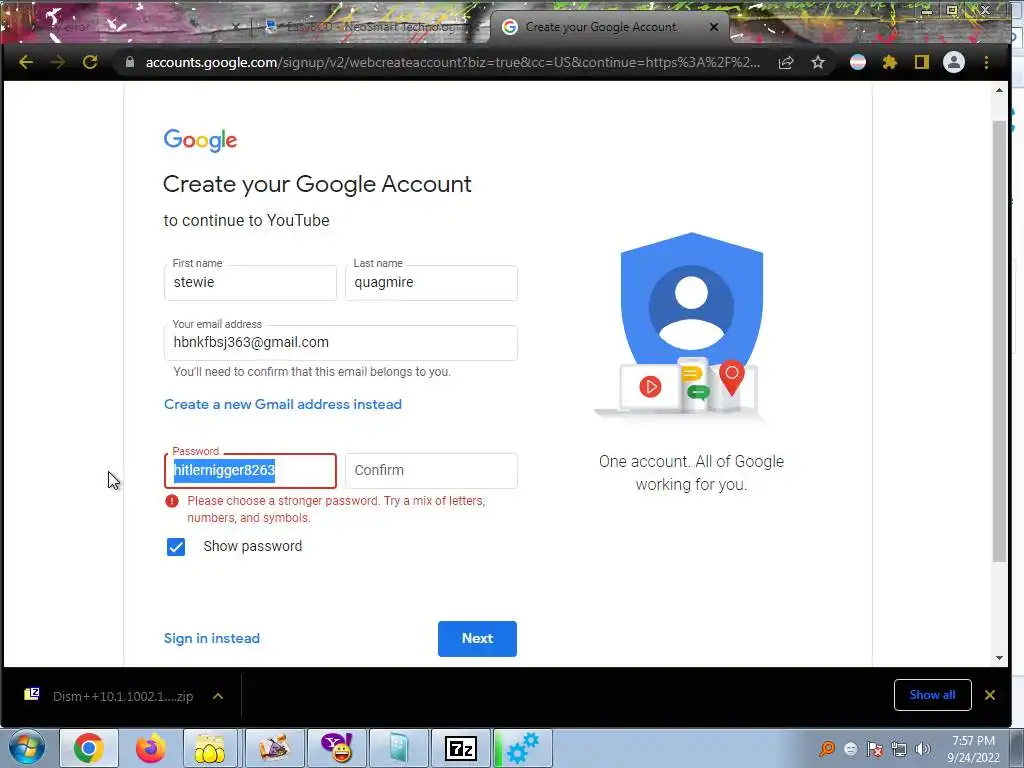Close the Create your Google Account tab
The width and height of the screenshot is (1024, 768).
tap(714, 27)
